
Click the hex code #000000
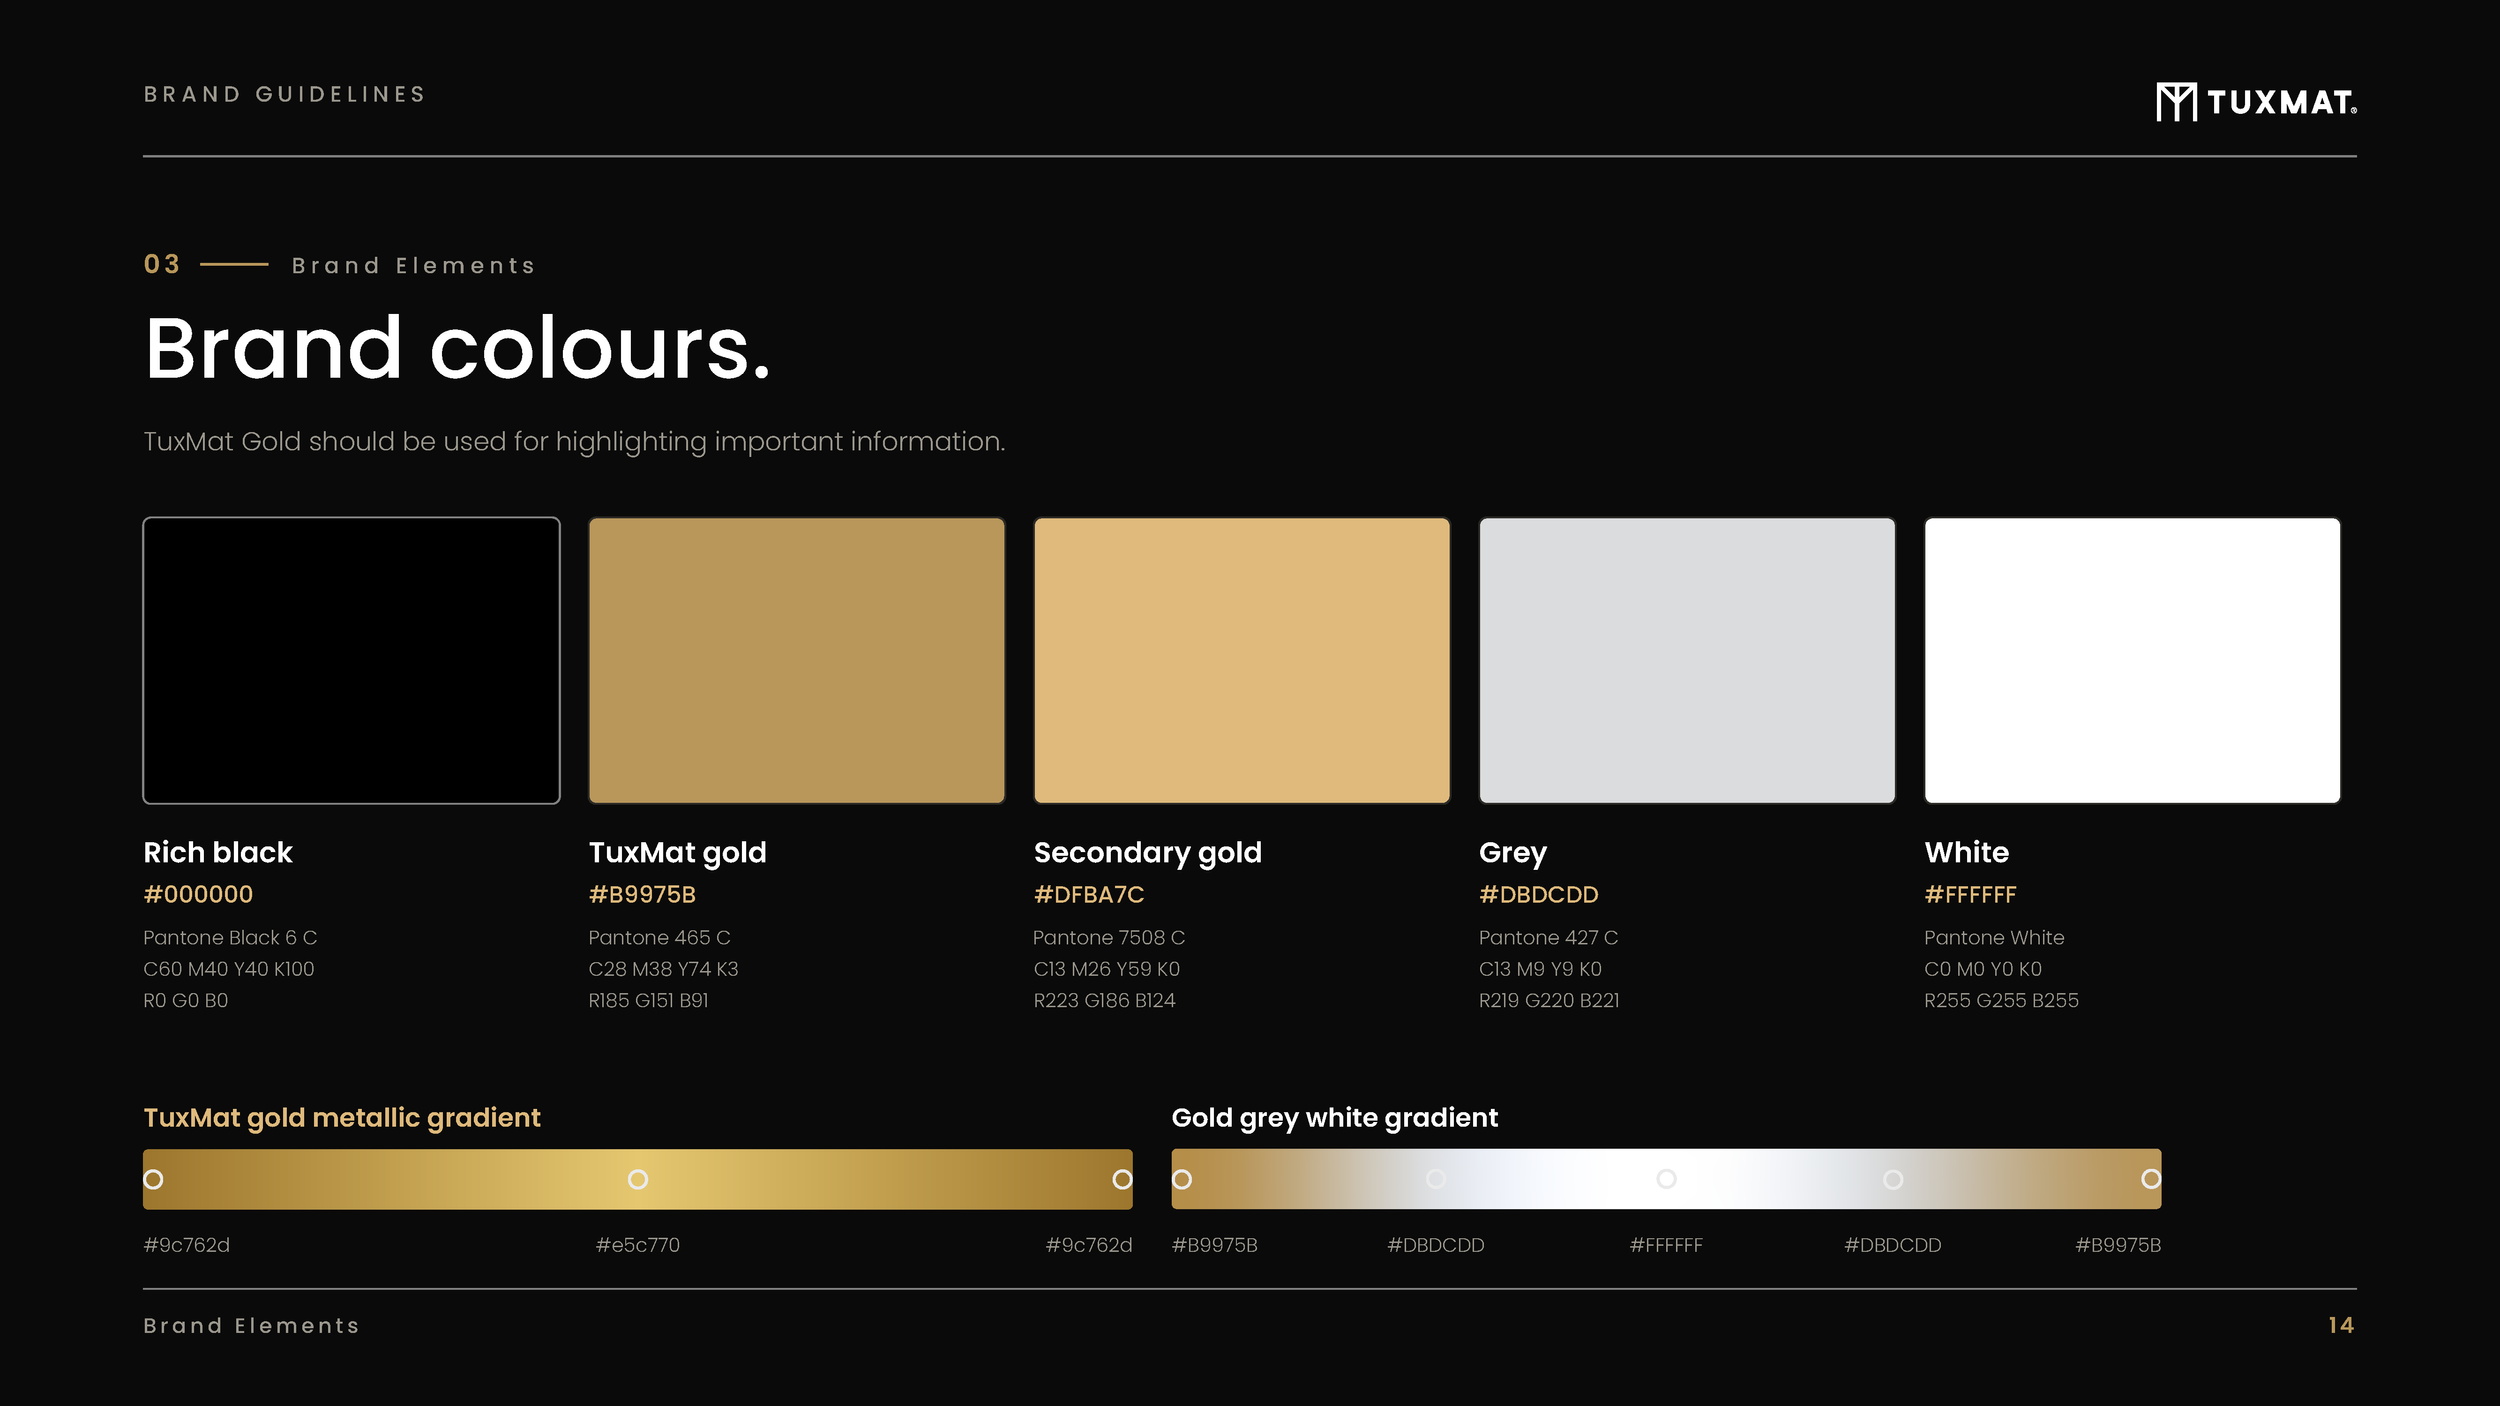[x=198, y=894]
